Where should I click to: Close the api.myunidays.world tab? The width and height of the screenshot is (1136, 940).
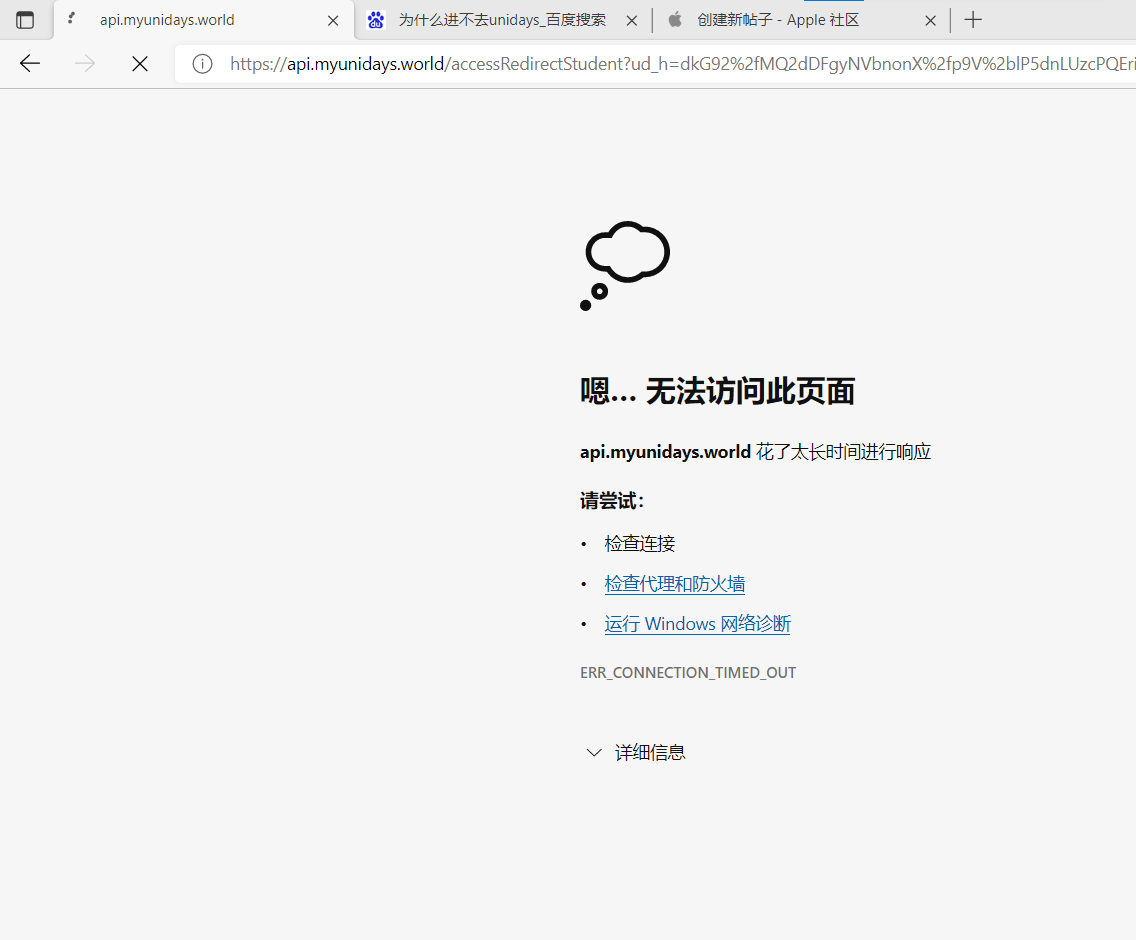tap(333, 20)
